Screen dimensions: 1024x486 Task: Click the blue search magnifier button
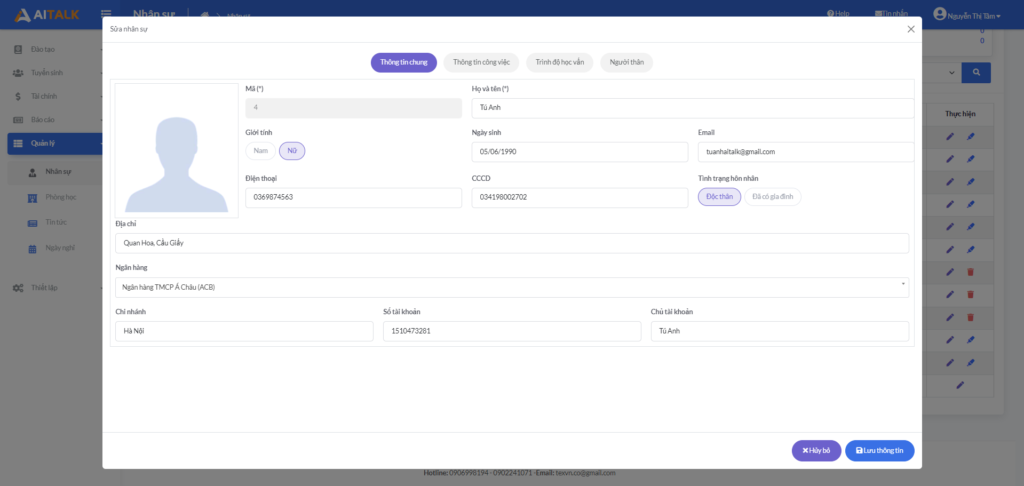[975, 72]
